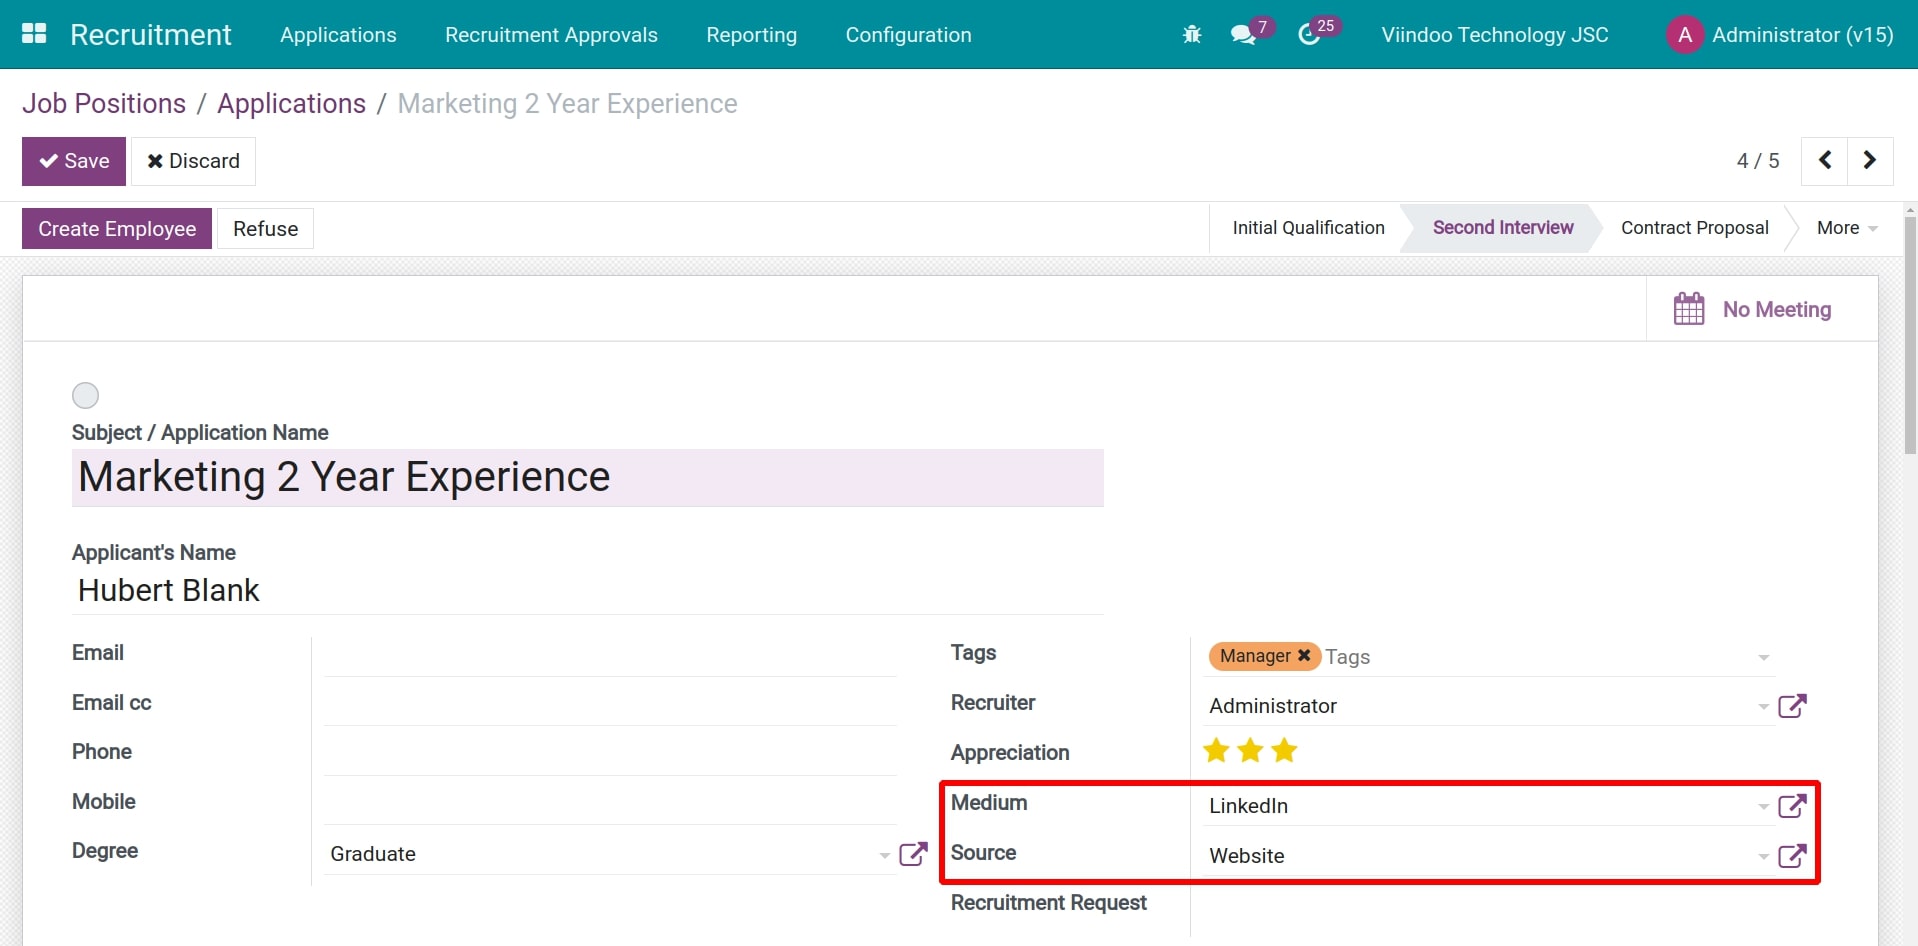Image resolution: width=1918 pixels, height=946 pixels.
Task: Expand the Tags dropdown
Action: [x=1762, y=657]
